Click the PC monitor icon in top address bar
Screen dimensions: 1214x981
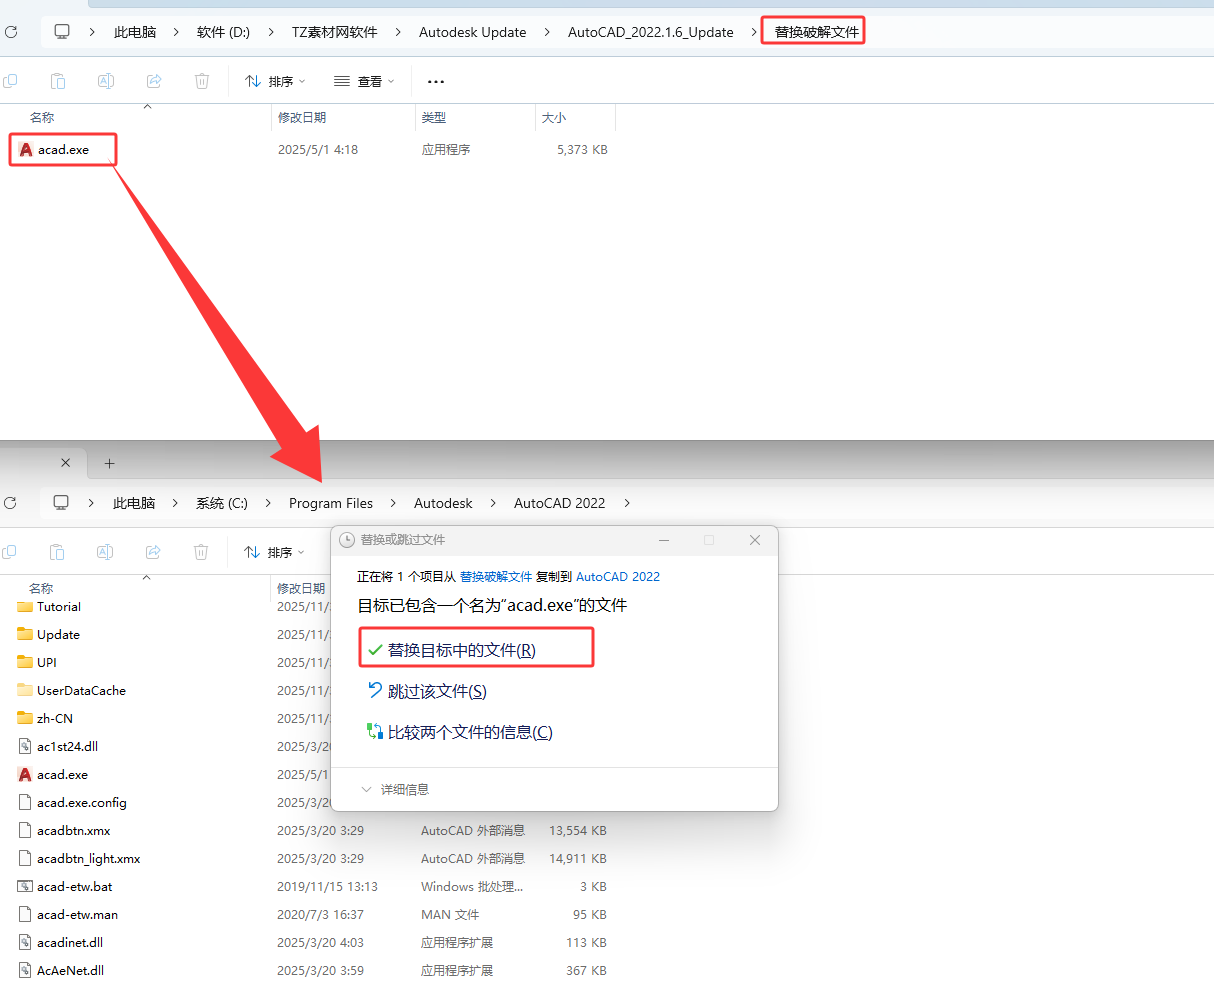click(x=62, y=32)
